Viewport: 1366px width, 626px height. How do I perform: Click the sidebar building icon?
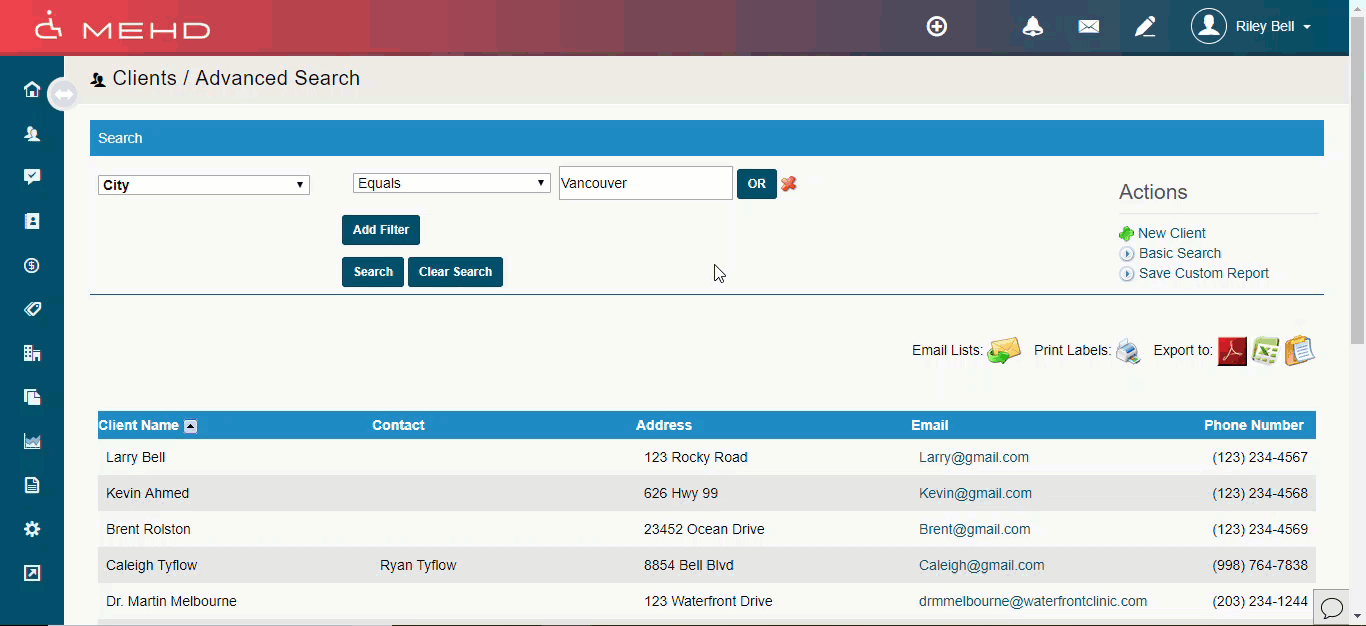(x=32, y=353)
